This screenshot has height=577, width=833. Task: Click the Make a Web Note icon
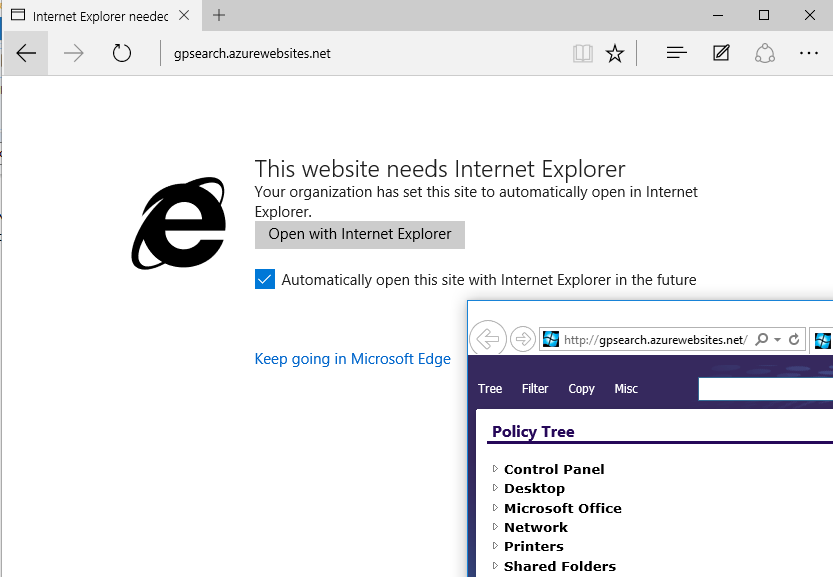(721, 54)
